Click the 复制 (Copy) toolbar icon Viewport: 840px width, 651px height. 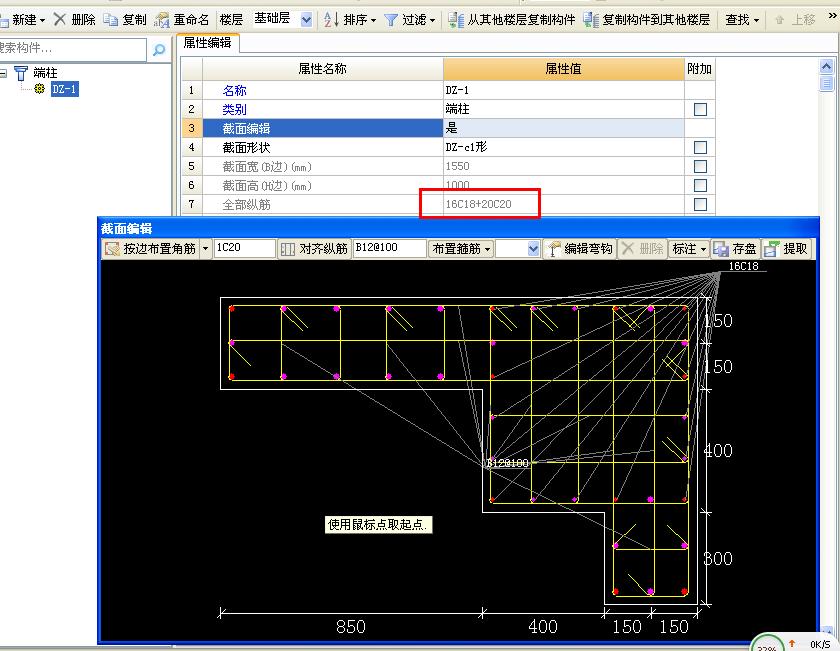point(128,18)
